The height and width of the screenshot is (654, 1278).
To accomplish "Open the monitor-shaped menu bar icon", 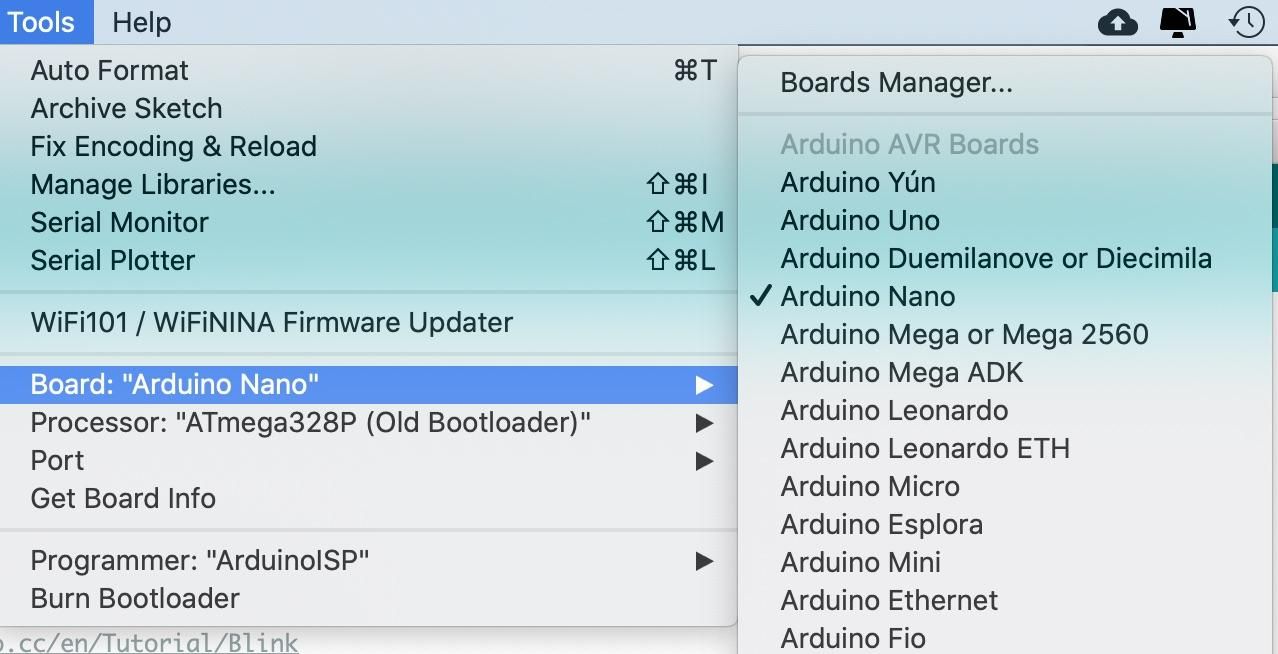I will point(1178,22).
